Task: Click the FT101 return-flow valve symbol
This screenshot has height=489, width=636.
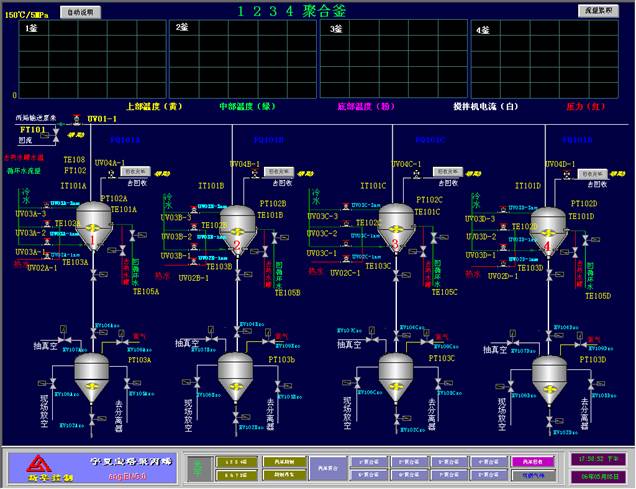Action: [x=56, y=135]
